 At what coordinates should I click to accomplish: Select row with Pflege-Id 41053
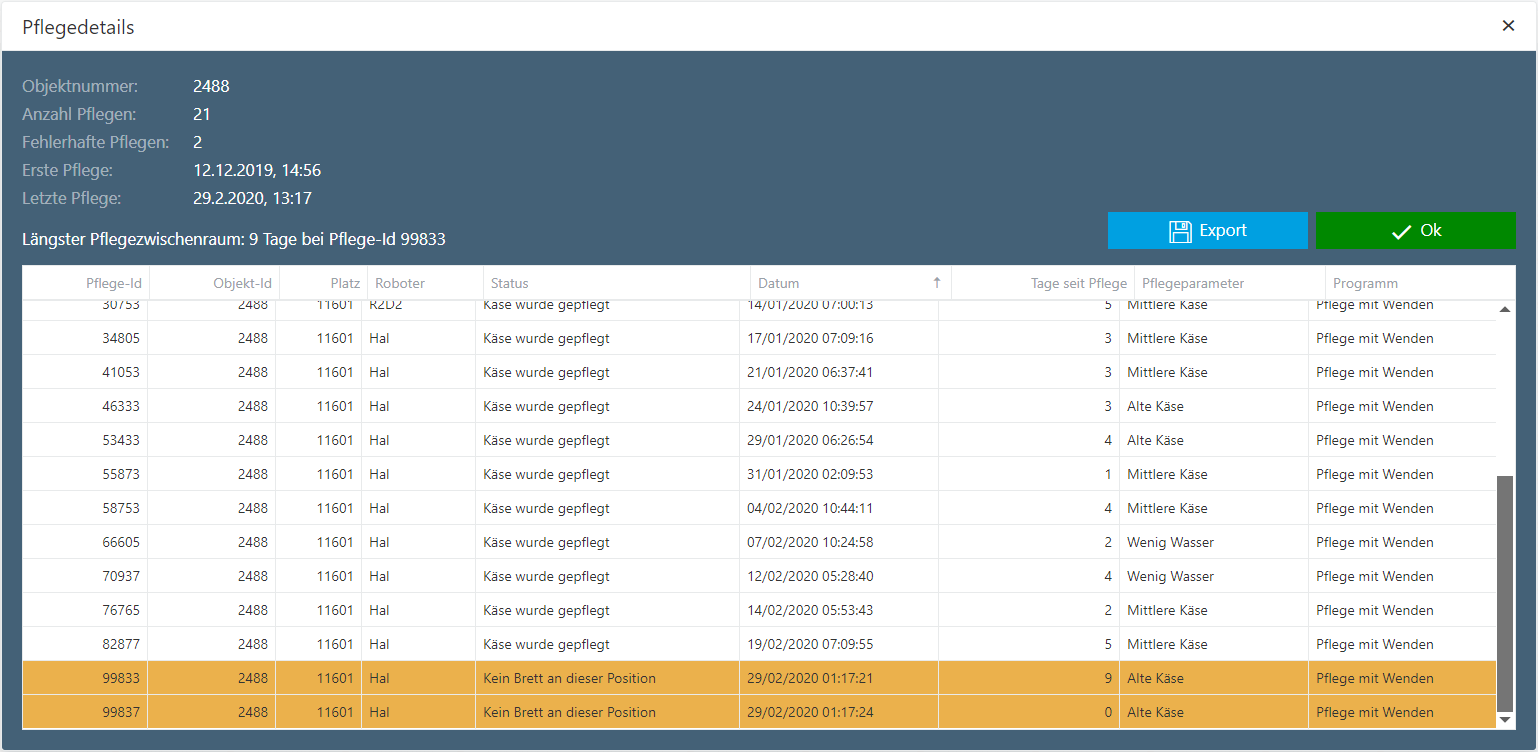tap(759, 372)
